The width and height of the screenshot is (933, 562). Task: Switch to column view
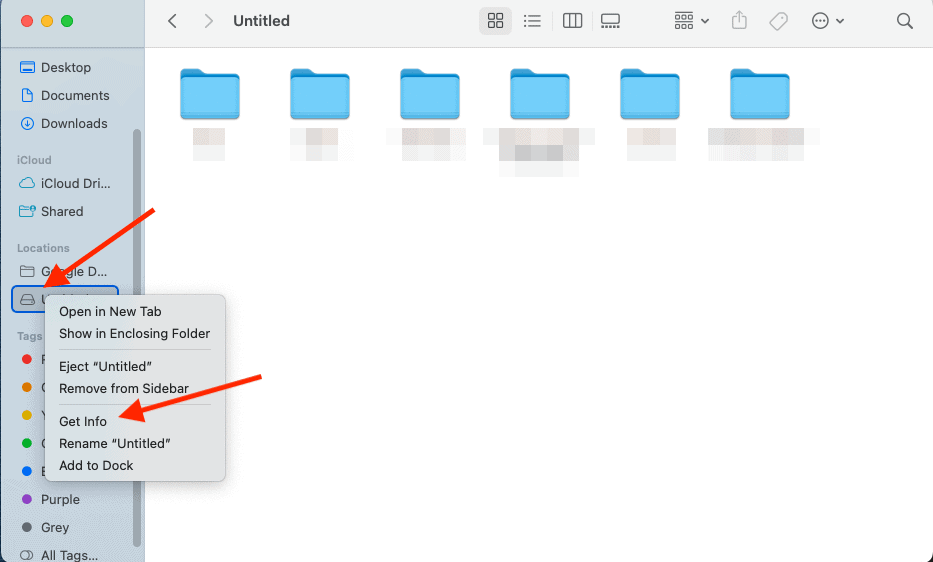pyautogui.click(x=572, y=21)
